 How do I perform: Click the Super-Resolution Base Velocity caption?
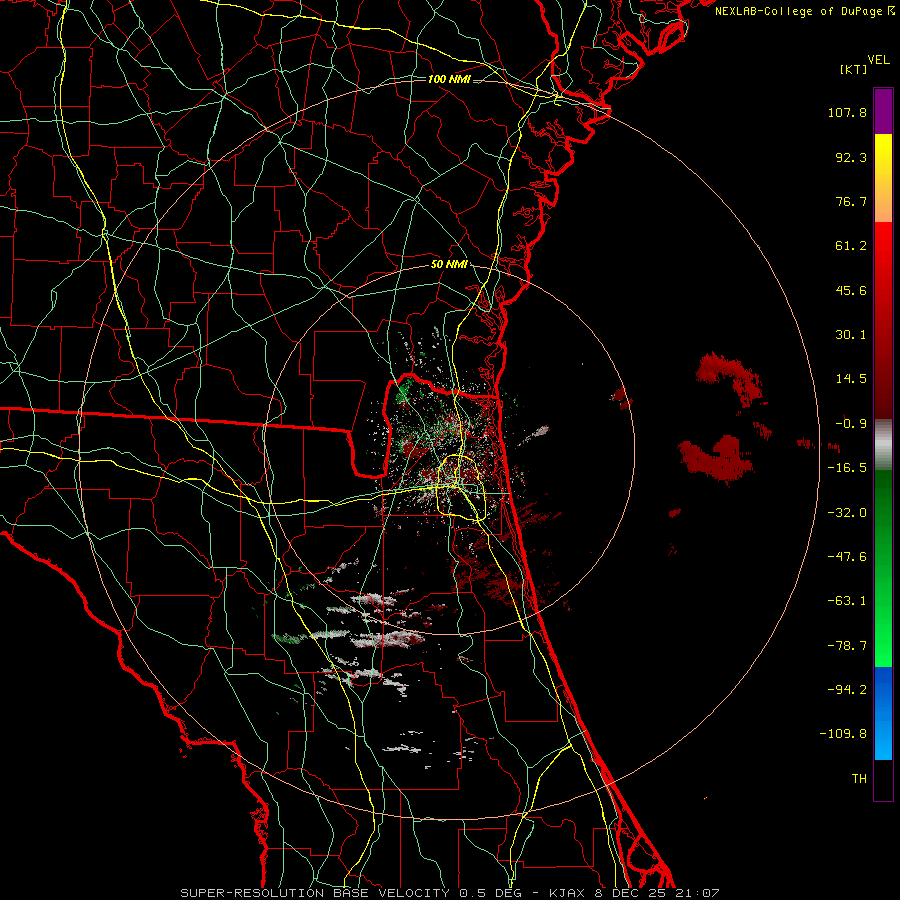(x=449, y=893)
